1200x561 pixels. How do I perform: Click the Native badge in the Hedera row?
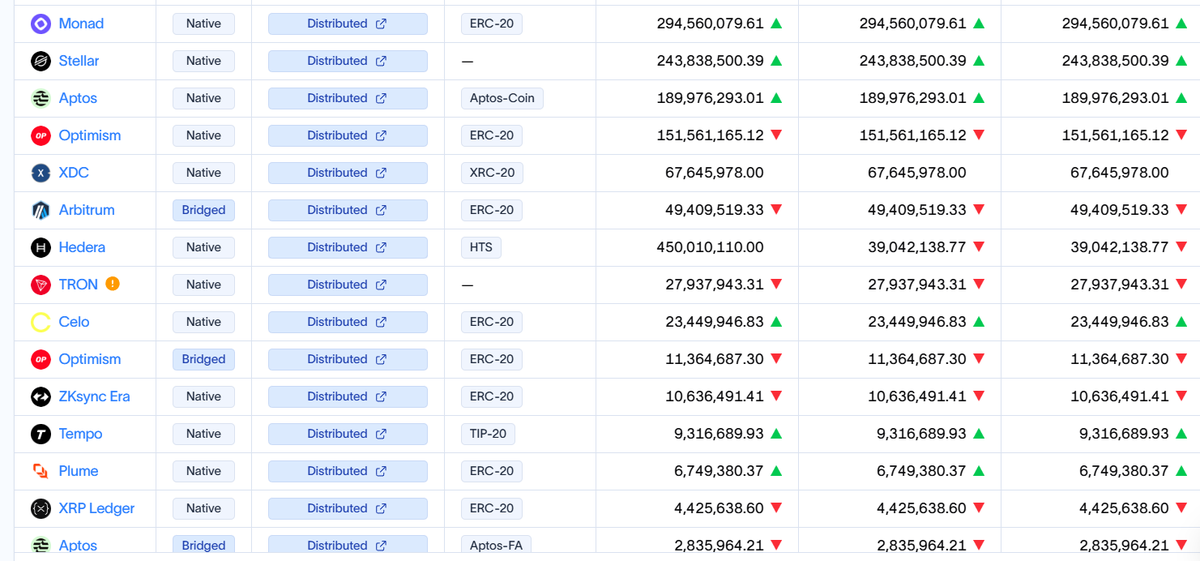(204, 247)
